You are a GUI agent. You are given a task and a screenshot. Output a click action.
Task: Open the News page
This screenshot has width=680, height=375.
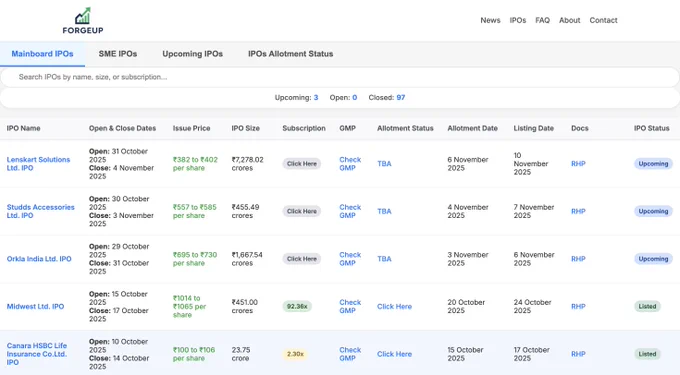point(490,20)
